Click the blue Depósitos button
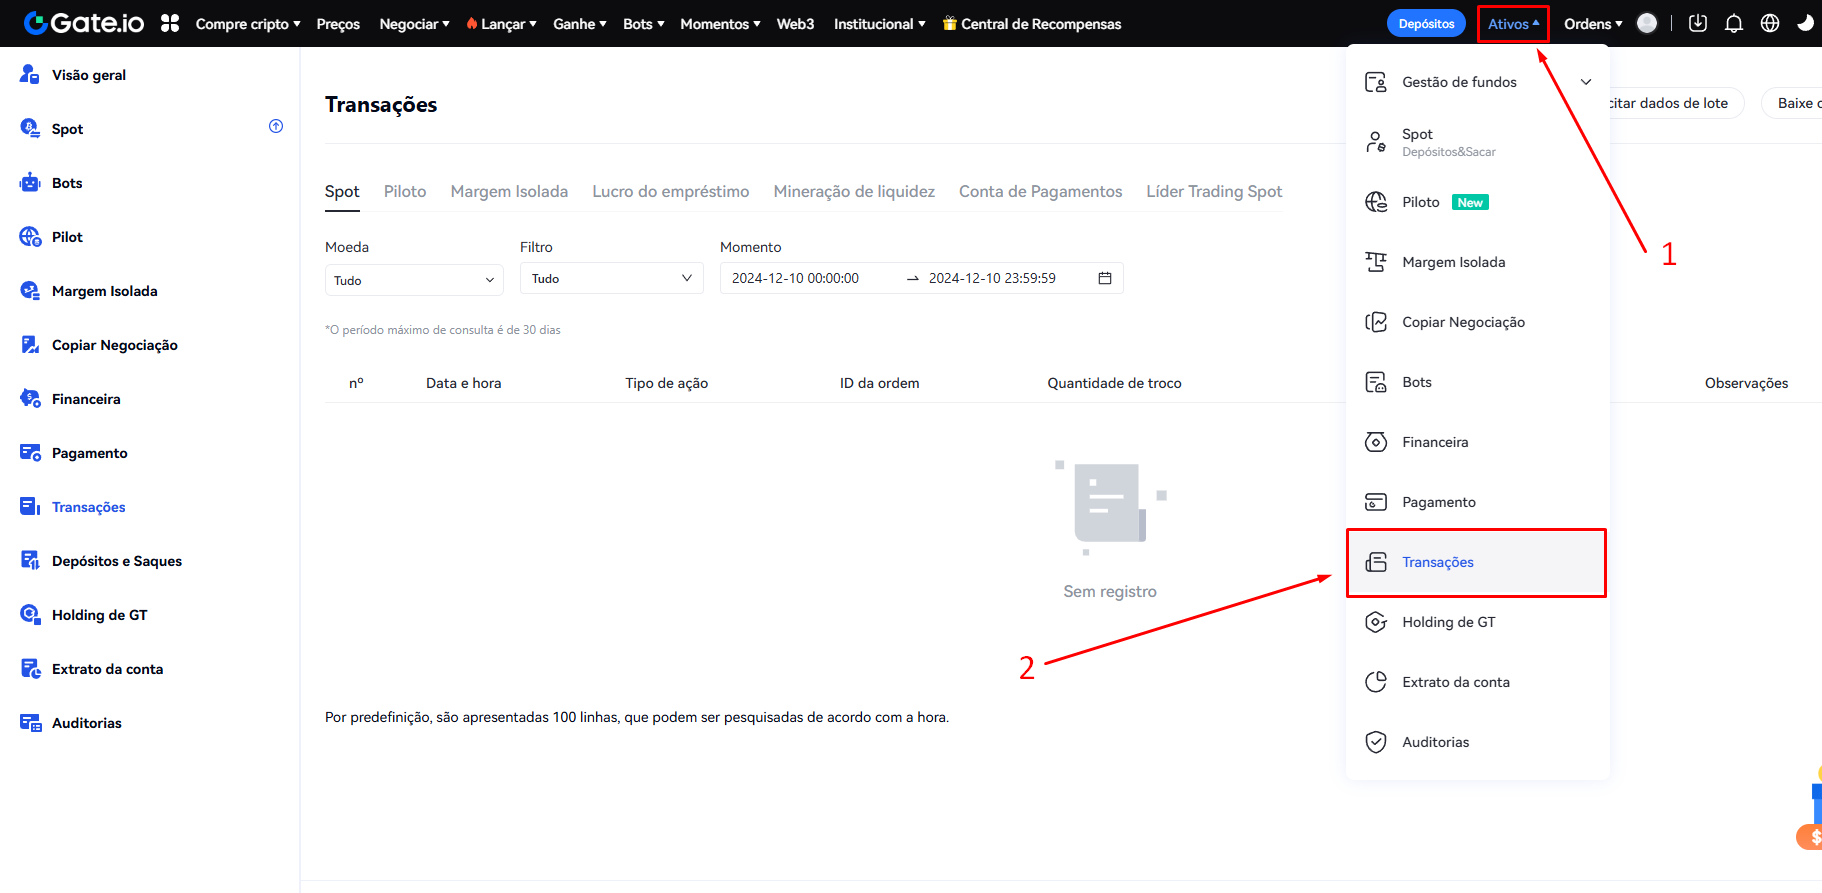1822x893 pixels. pyautogui.click(x=1426, y=24)
